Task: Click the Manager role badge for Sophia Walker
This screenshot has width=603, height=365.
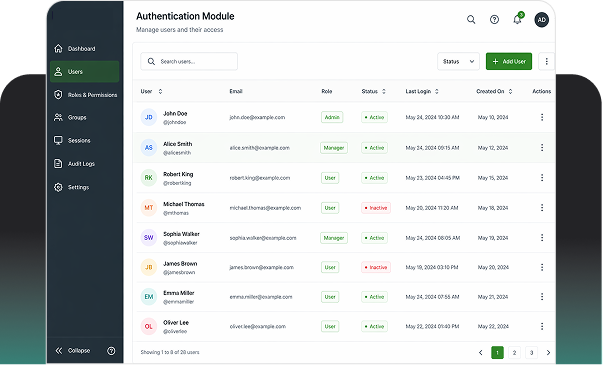Action: point(334,238)
